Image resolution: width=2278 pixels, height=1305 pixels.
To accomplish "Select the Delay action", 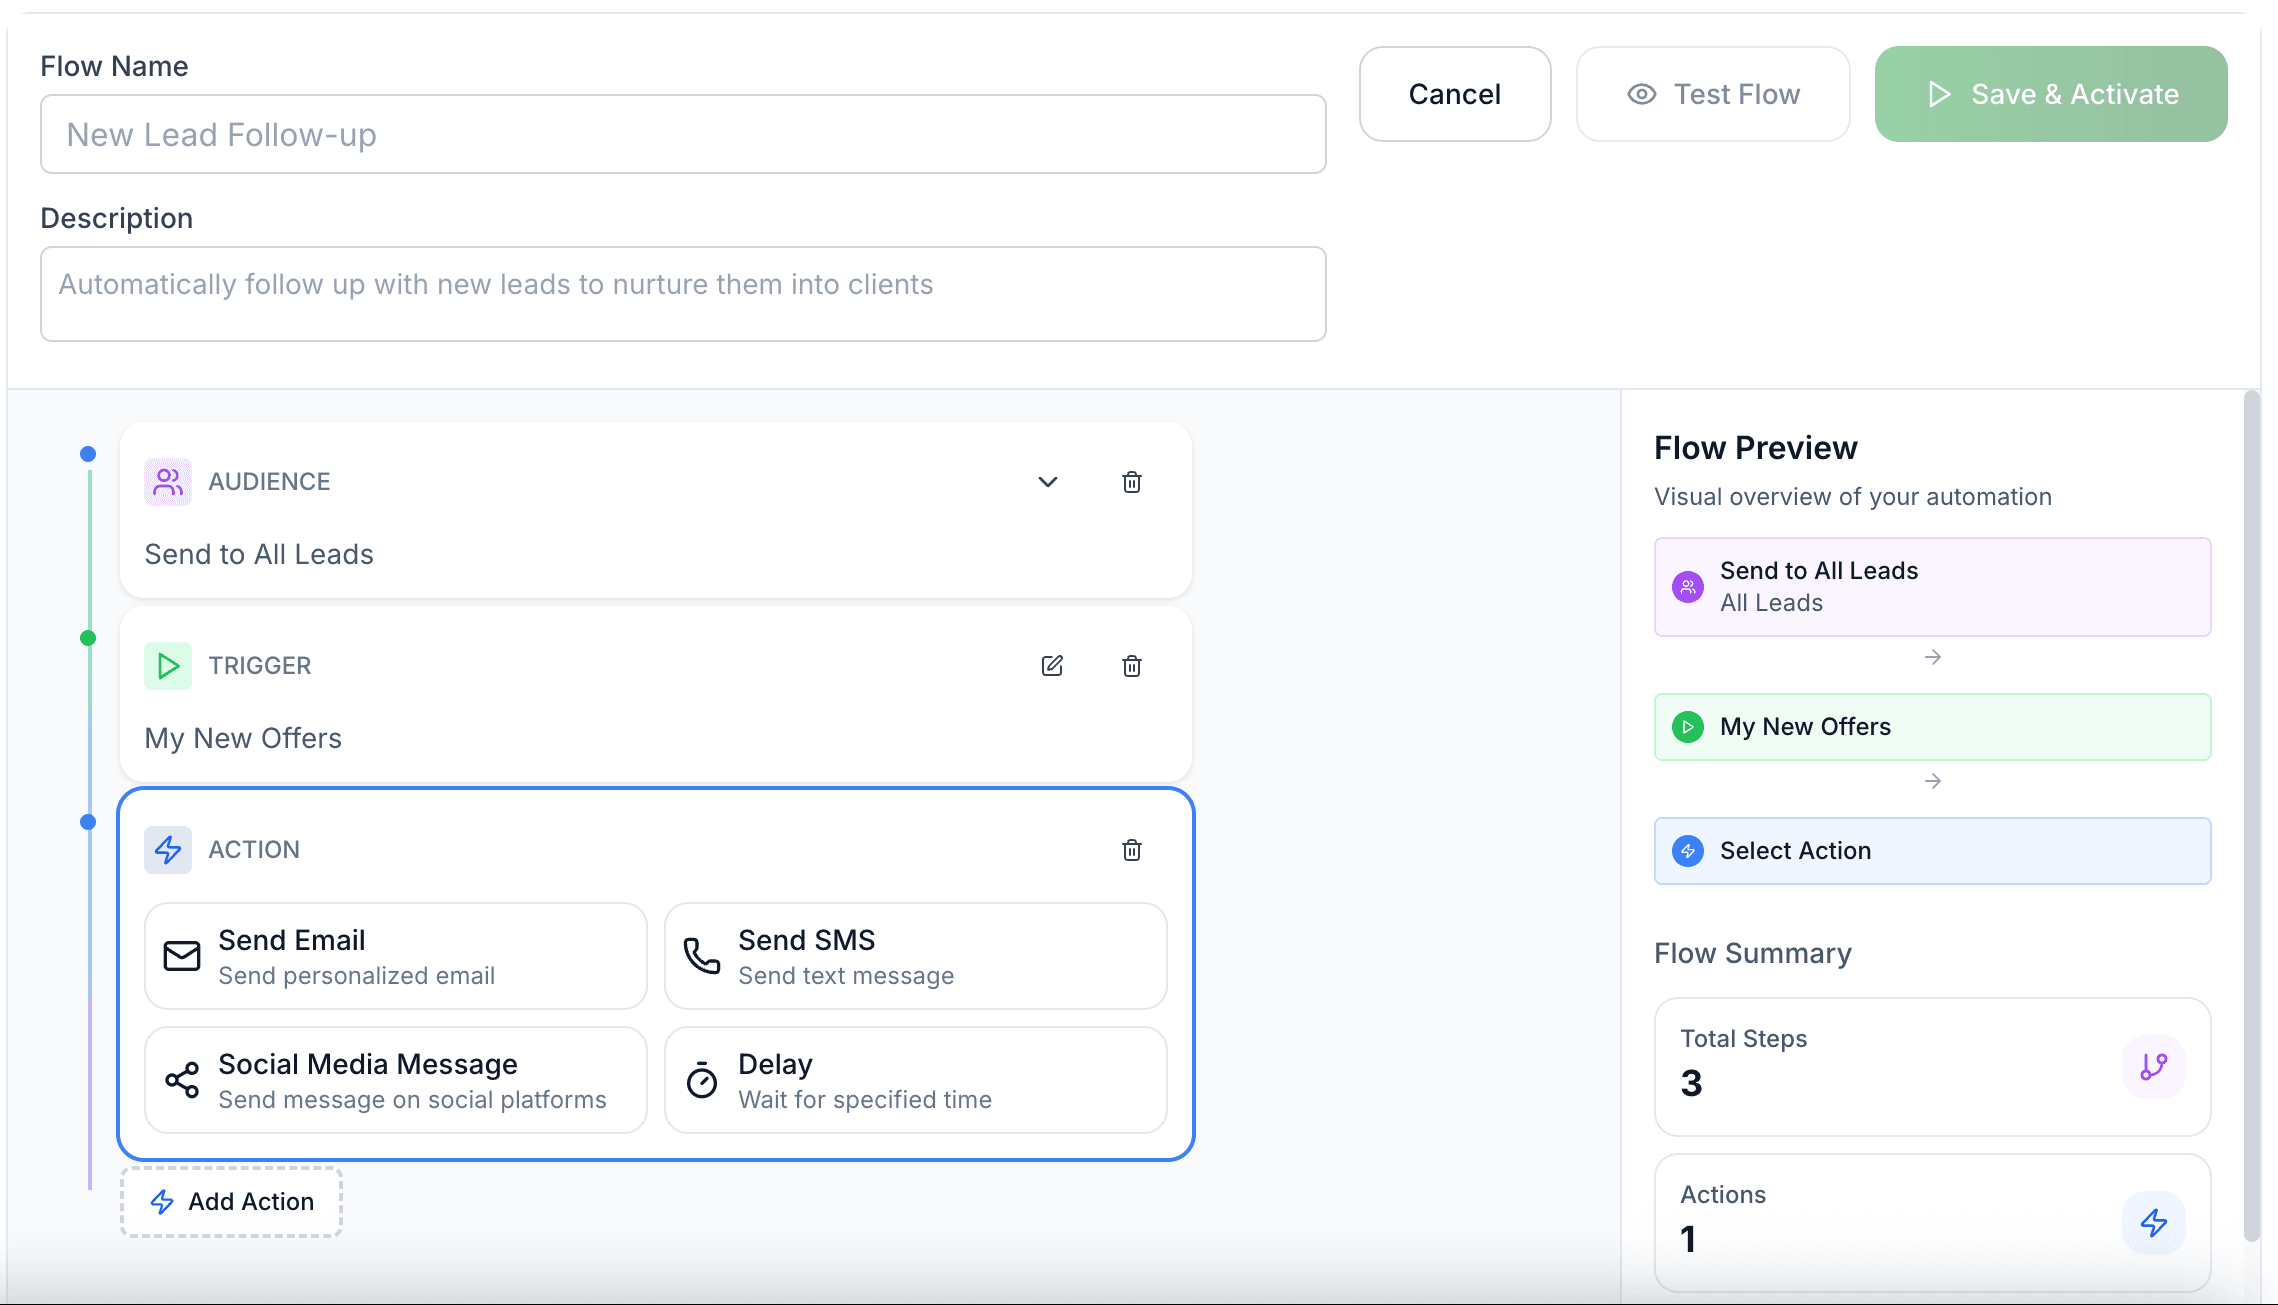I will pos(914,1080).
